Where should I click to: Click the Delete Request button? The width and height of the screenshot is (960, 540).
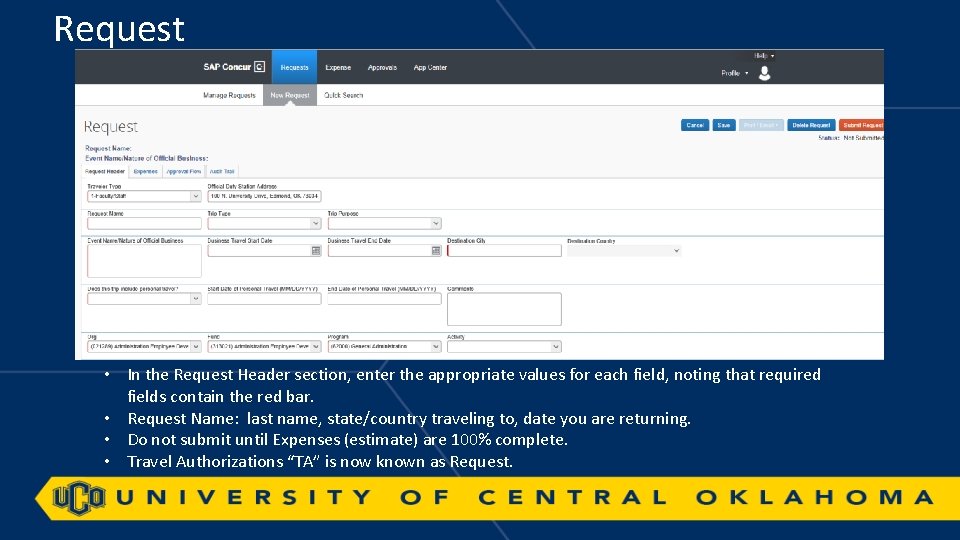click(x=811, y=125)
